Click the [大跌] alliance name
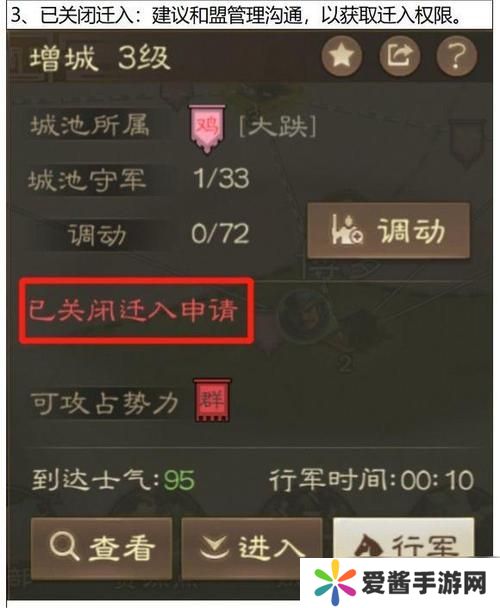The width and height of the screenshot is (500, 608). point(277,127)
